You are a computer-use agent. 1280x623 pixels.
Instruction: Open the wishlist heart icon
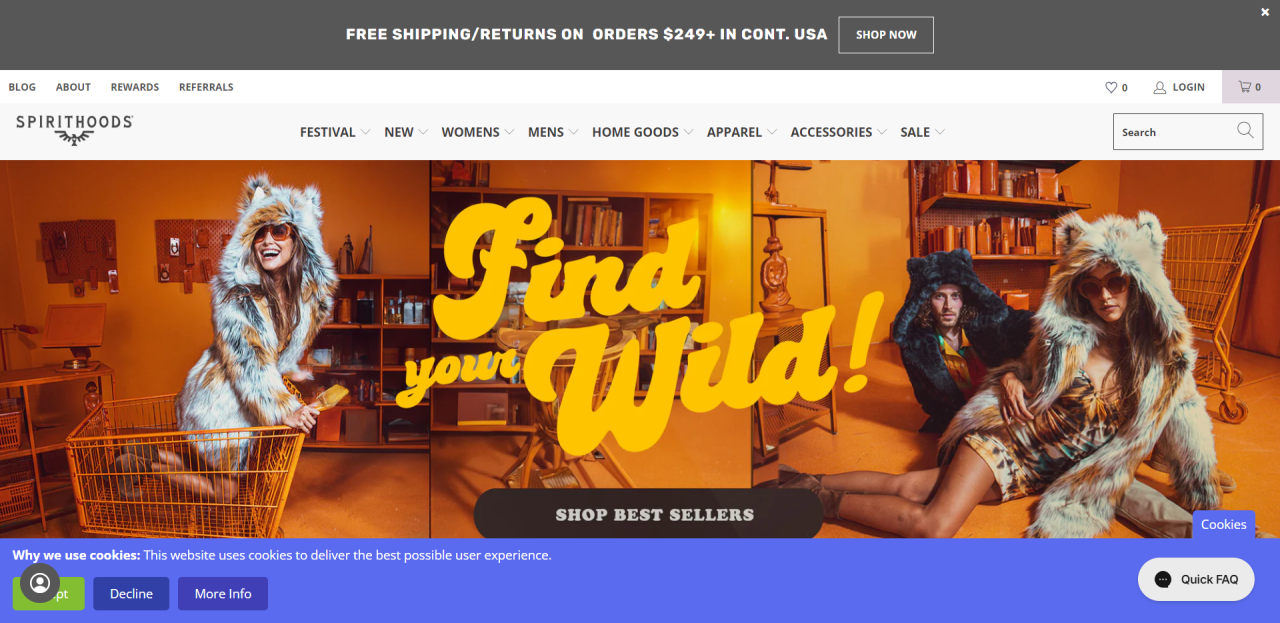point(1110,87)
